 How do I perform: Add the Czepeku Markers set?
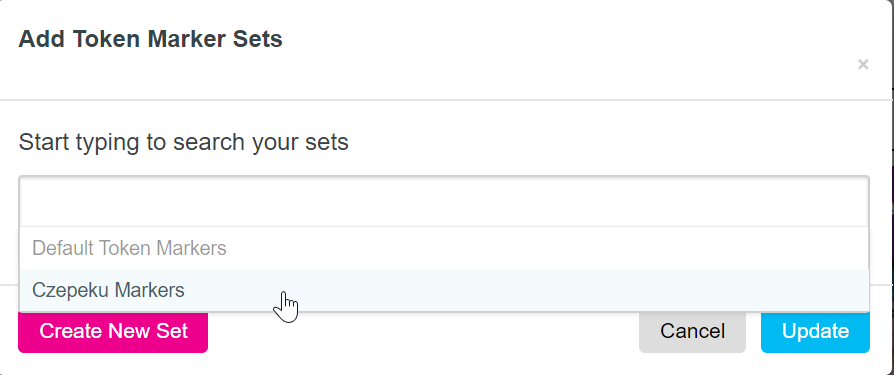click(444, 290)
